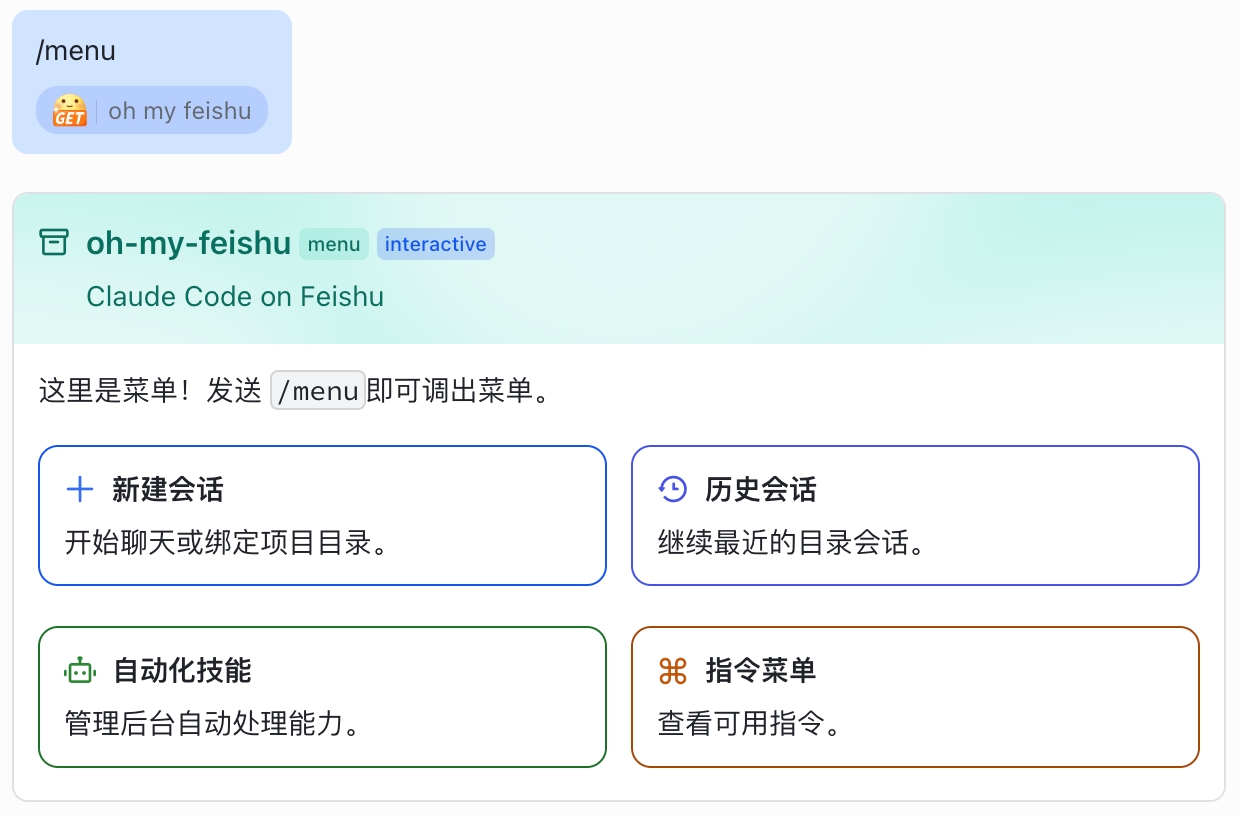This screenshot has height=816, width=1240.
Task: Open the 新建会话 card
Action: (322, 515)
